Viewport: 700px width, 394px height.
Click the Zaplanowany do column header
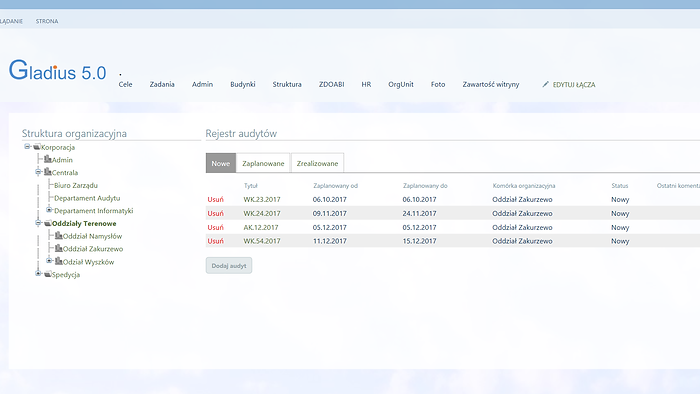tap(425, 186)
